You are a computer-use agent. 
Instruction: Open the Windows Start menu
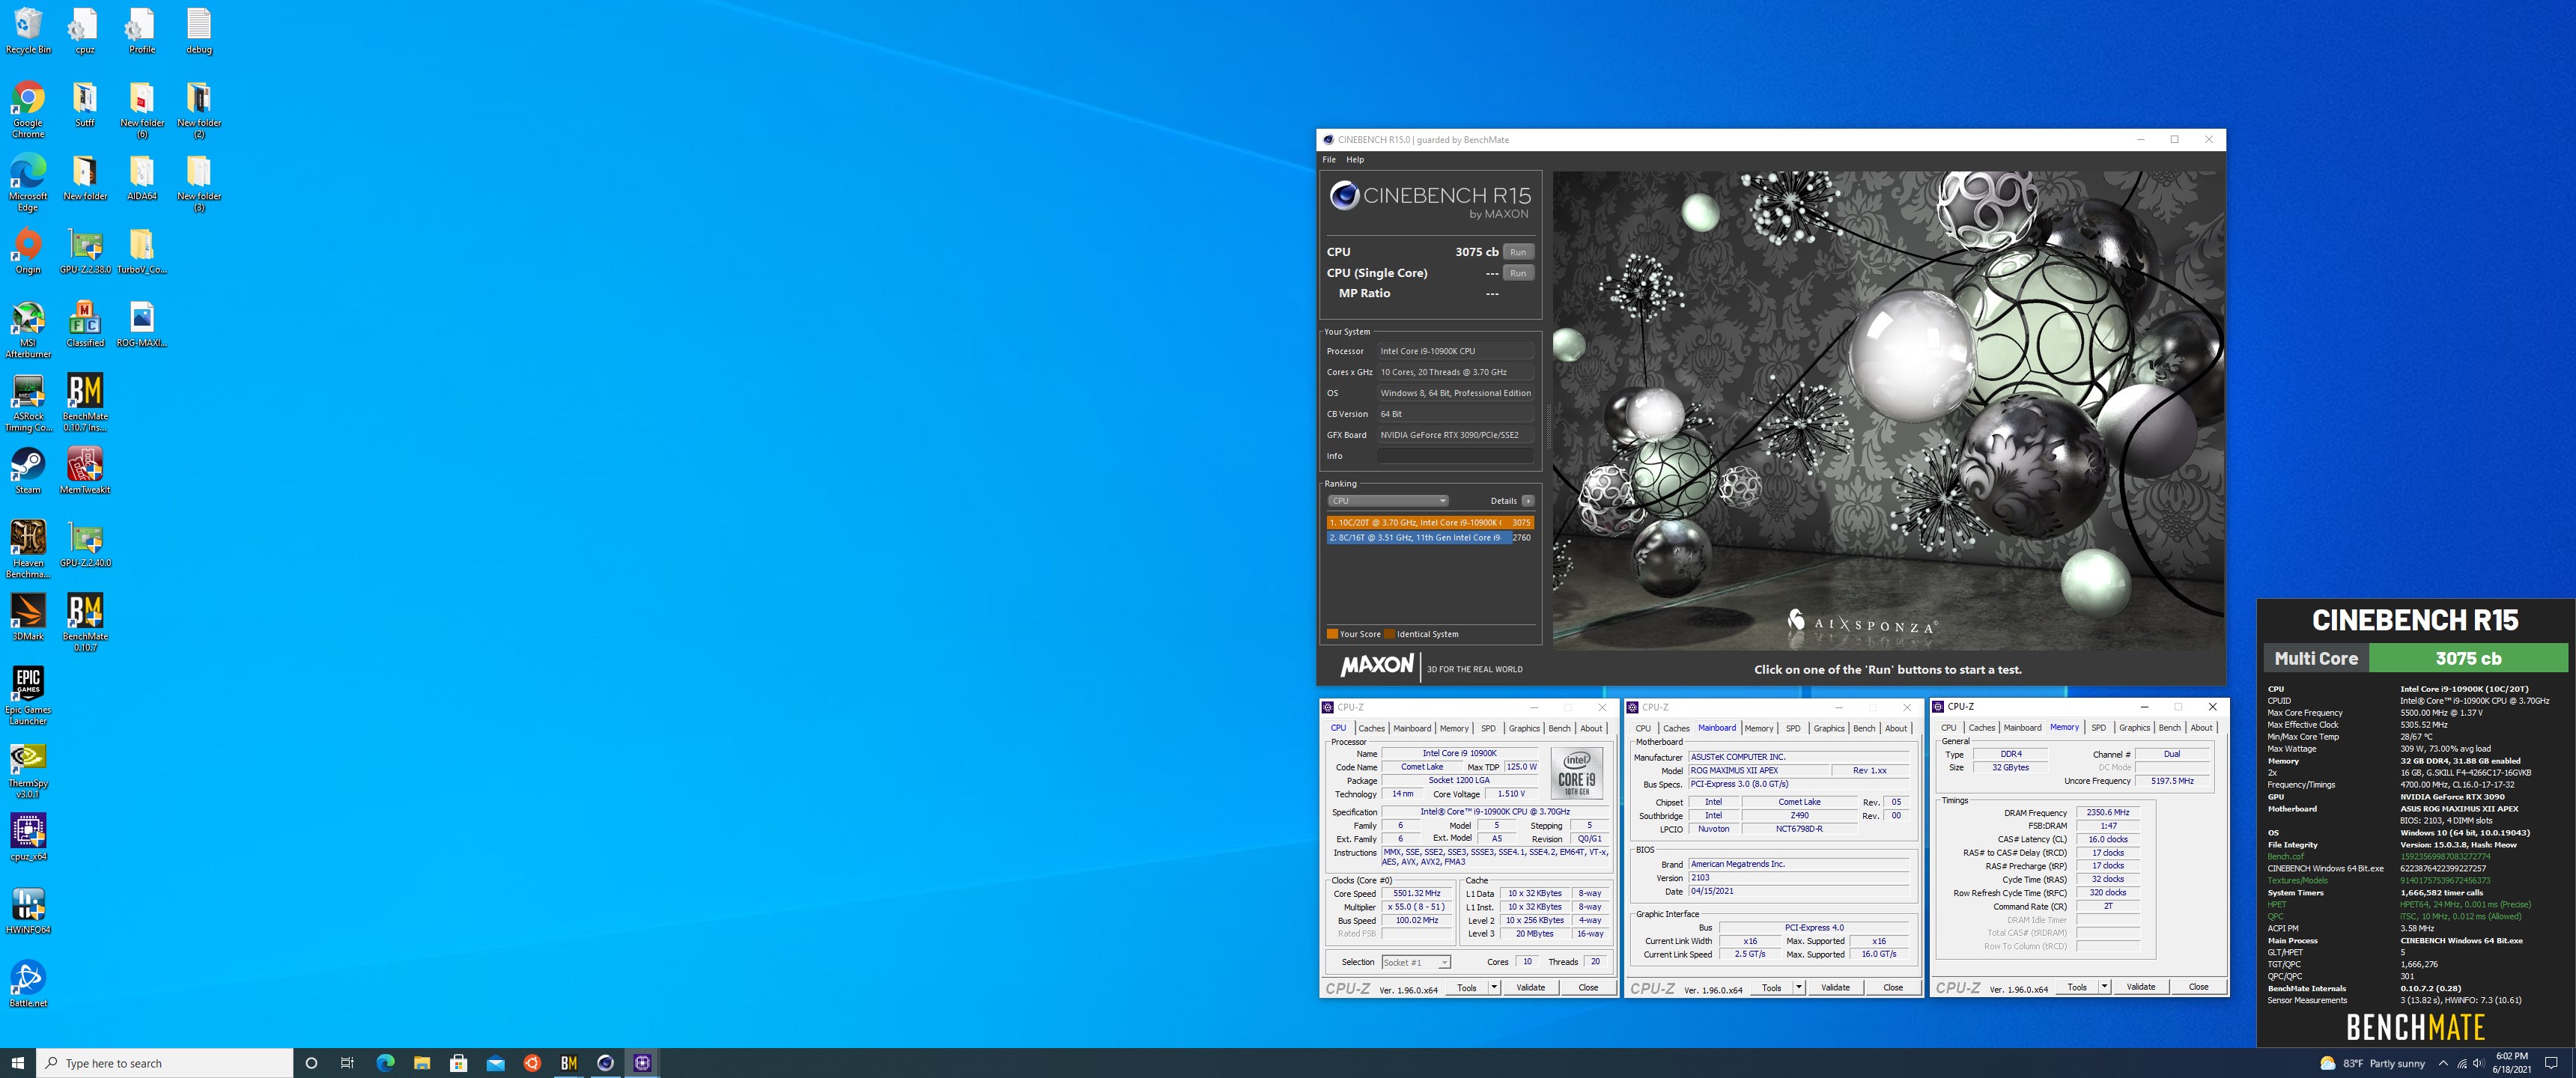[x=18, y=1063]
